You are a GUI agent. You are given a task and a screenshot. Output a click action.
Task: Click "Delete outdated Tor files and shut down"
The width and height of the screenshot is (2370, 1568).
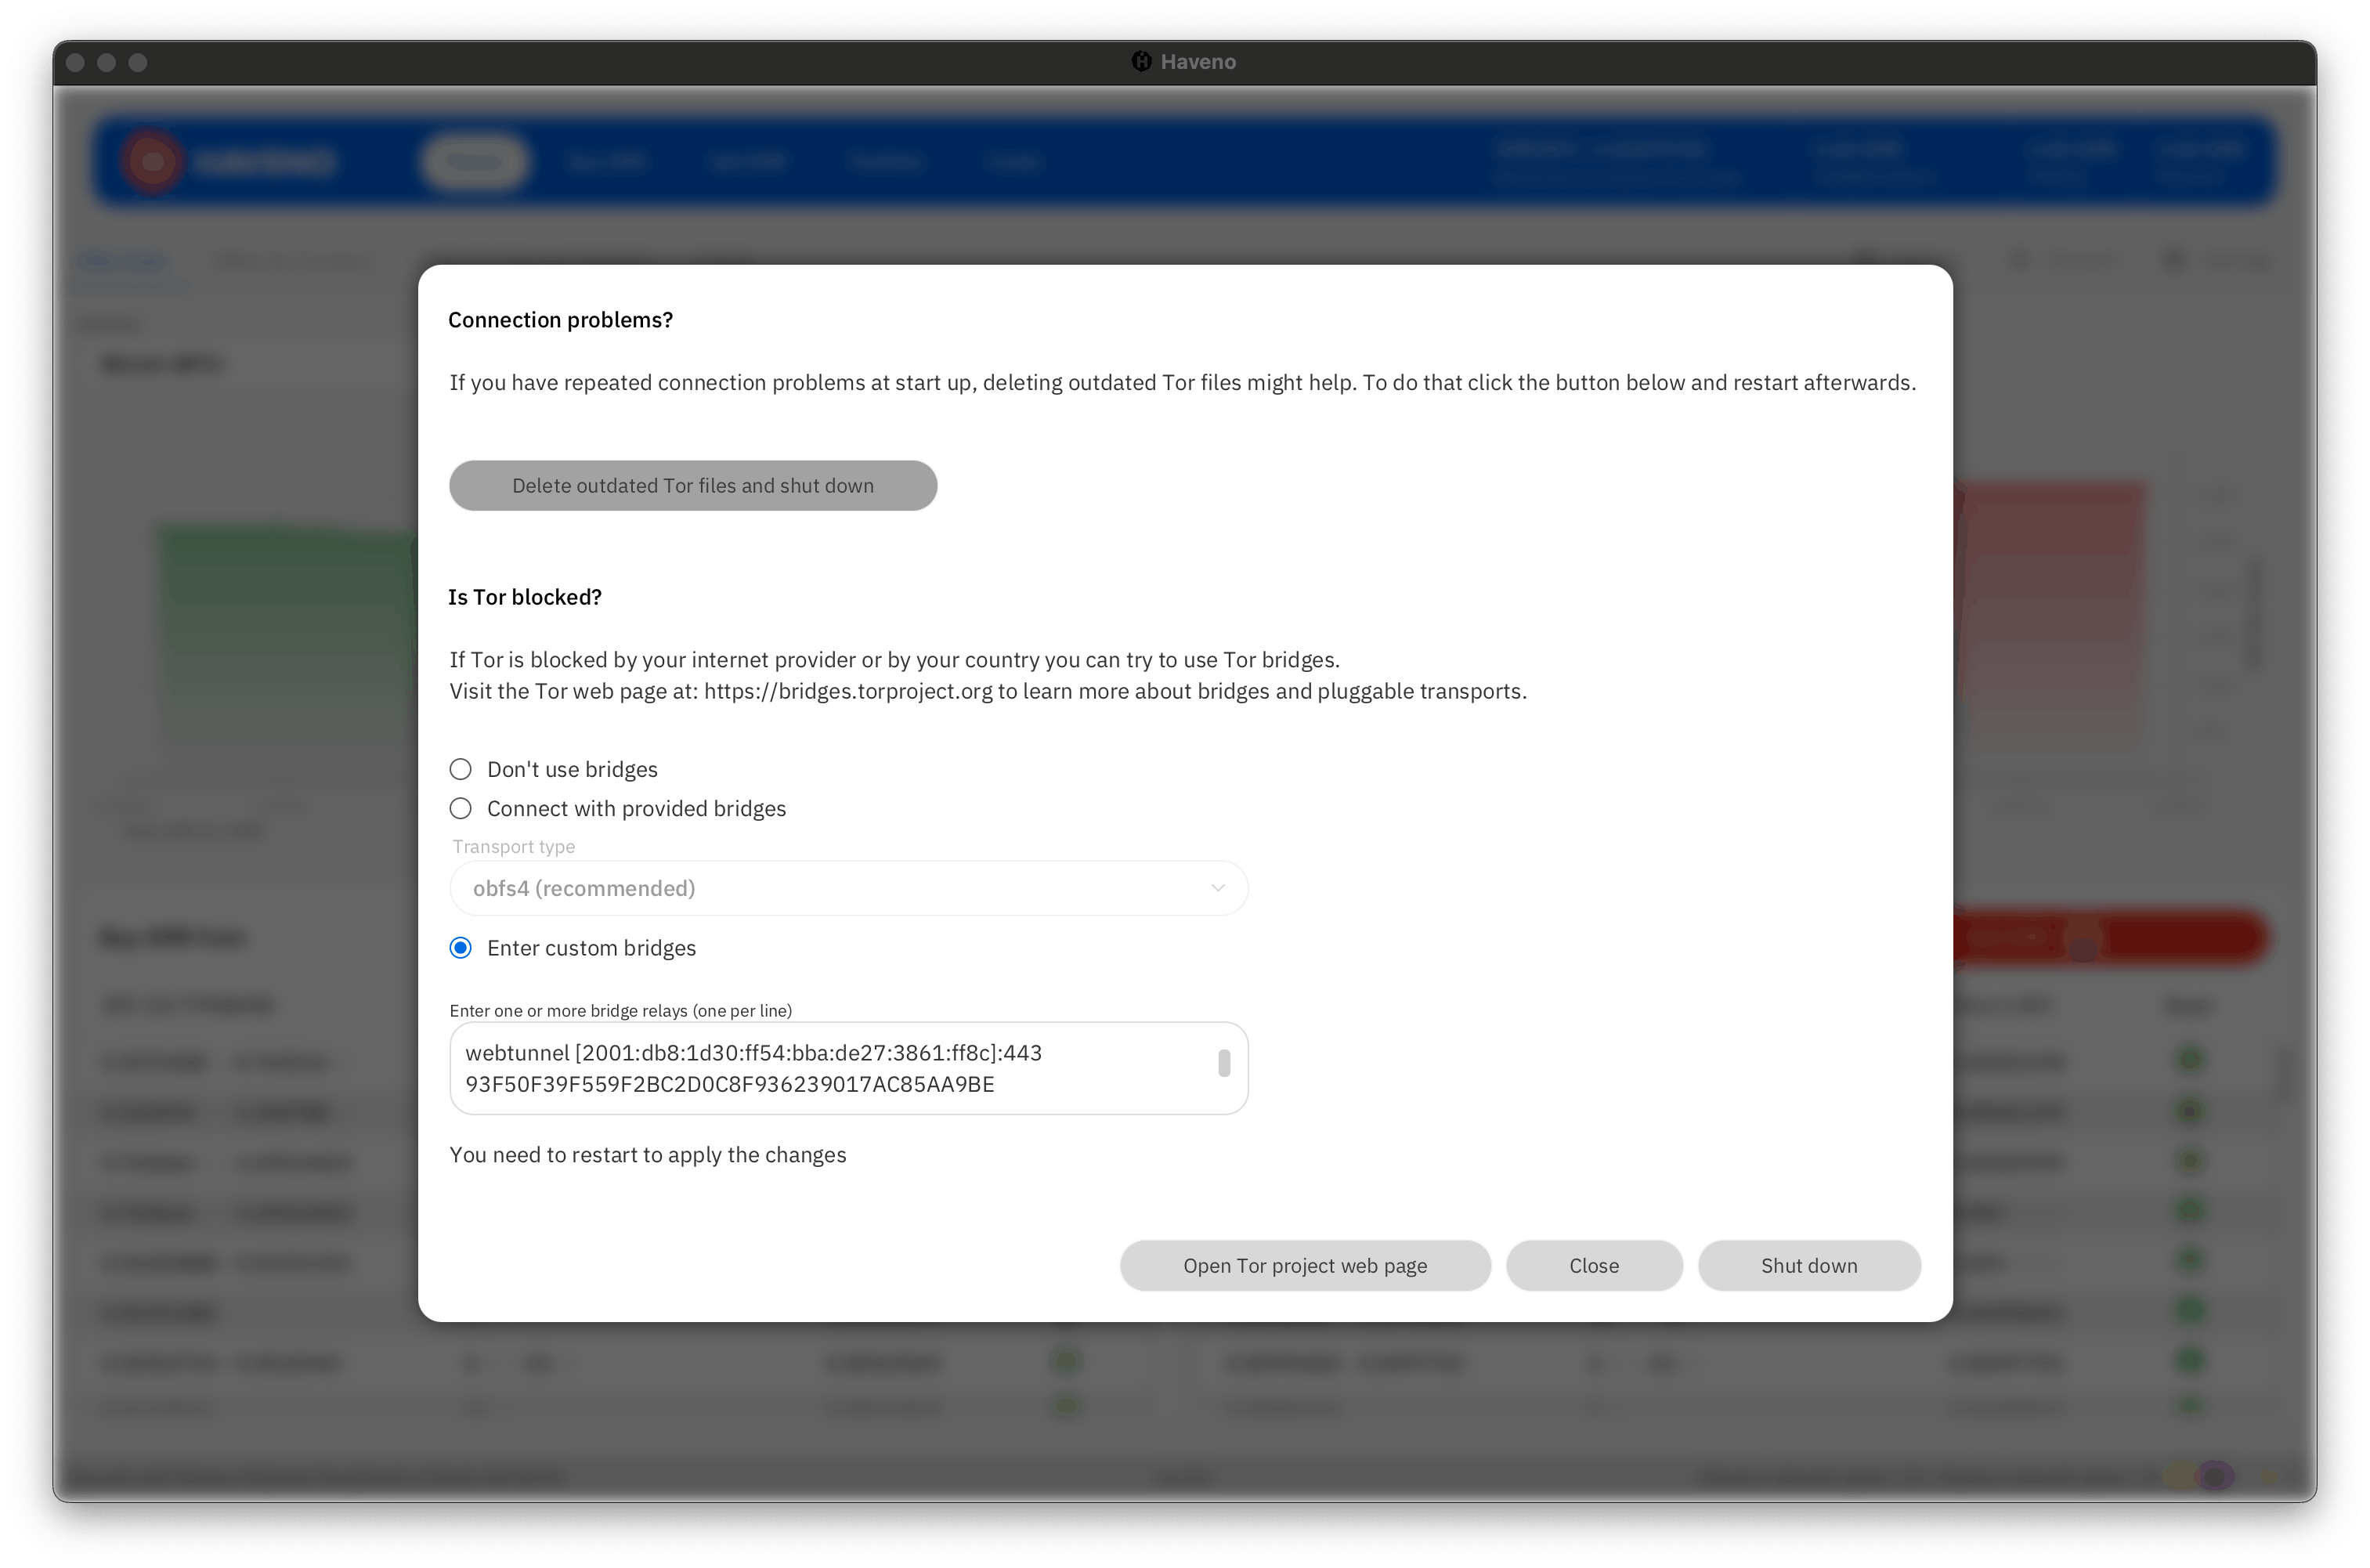[x=693, y=485]
